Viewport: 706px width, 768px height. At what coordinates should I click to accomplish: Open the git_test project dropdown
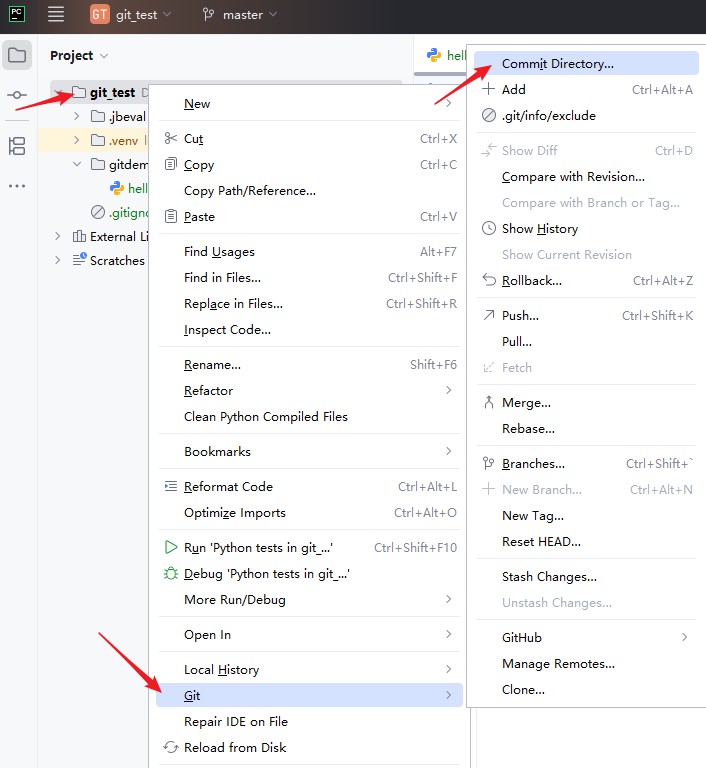point(131,15)
